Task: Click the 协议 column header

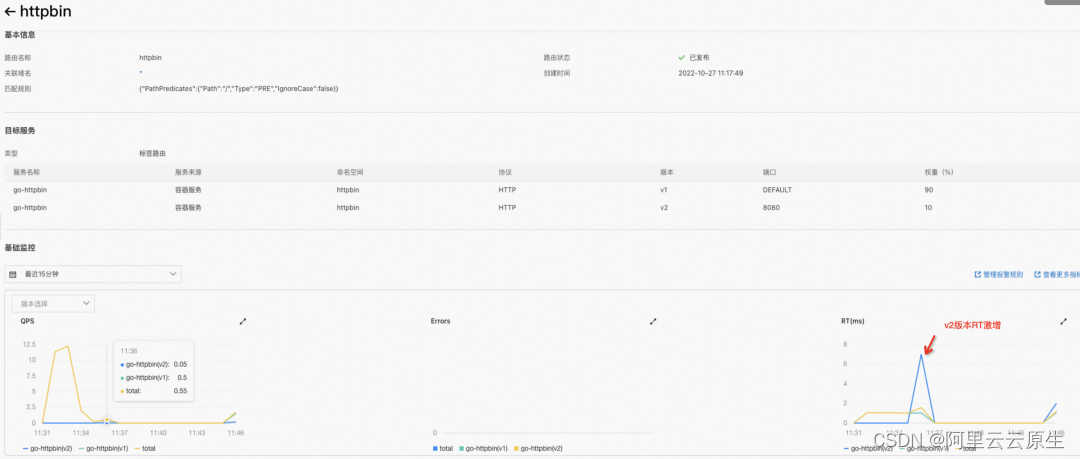Action: coord(505,172)
